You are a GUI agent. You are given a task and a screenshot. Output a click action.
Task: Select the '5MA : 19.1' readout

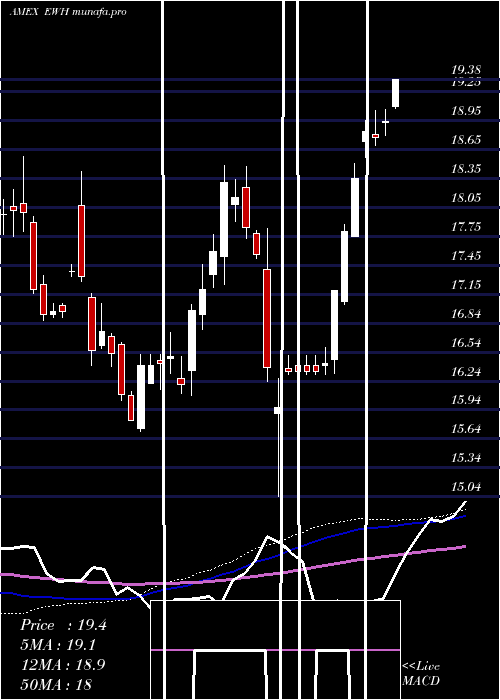point(58,646)
